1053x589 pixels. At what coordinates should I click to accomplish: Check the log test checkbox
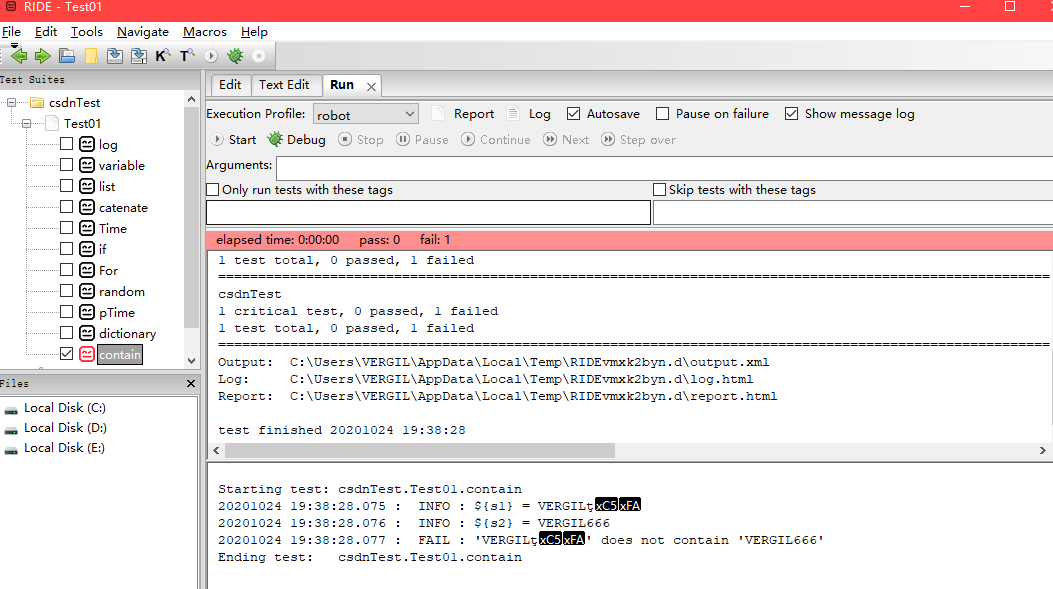(66, 144)
